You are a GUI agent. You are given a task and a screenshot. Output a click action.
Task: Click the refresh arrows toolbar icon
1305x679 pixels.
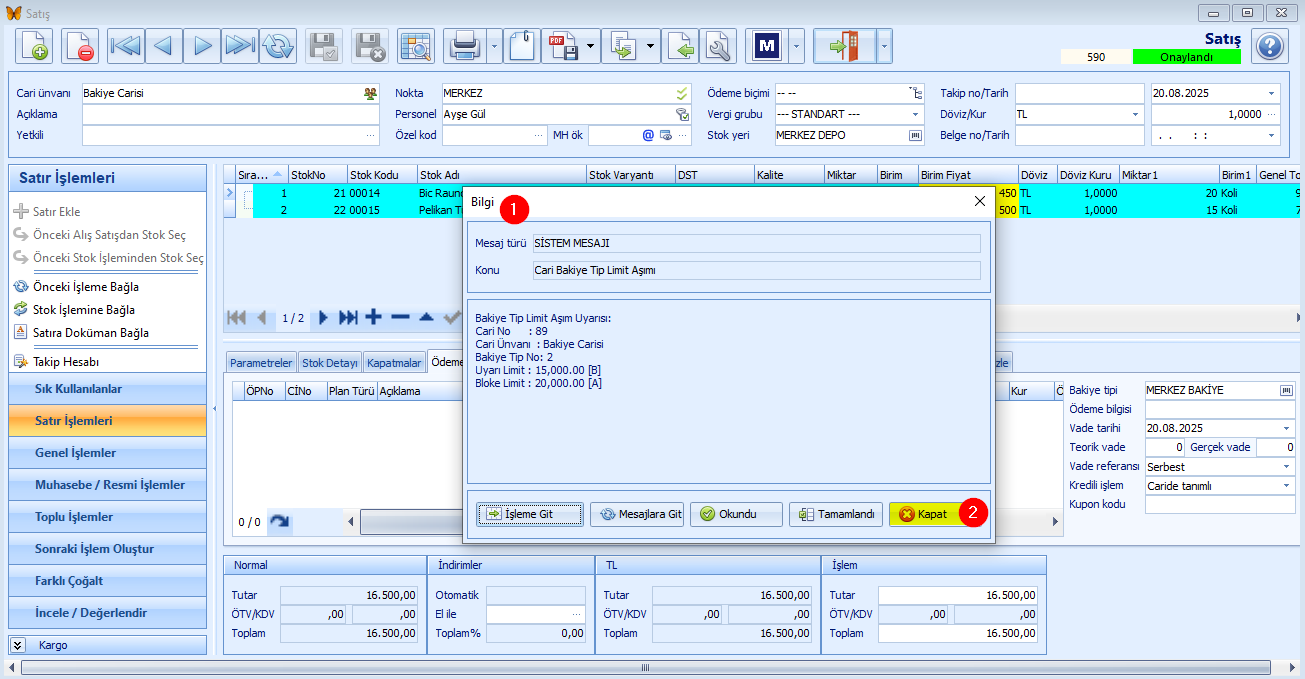click(278, 46)
